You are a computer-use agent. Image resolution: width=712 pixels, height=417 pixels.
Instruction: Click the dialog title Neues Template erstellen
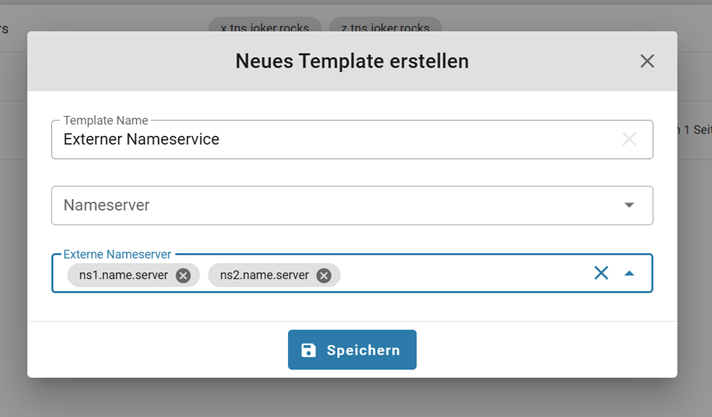(x=352, y=61)
